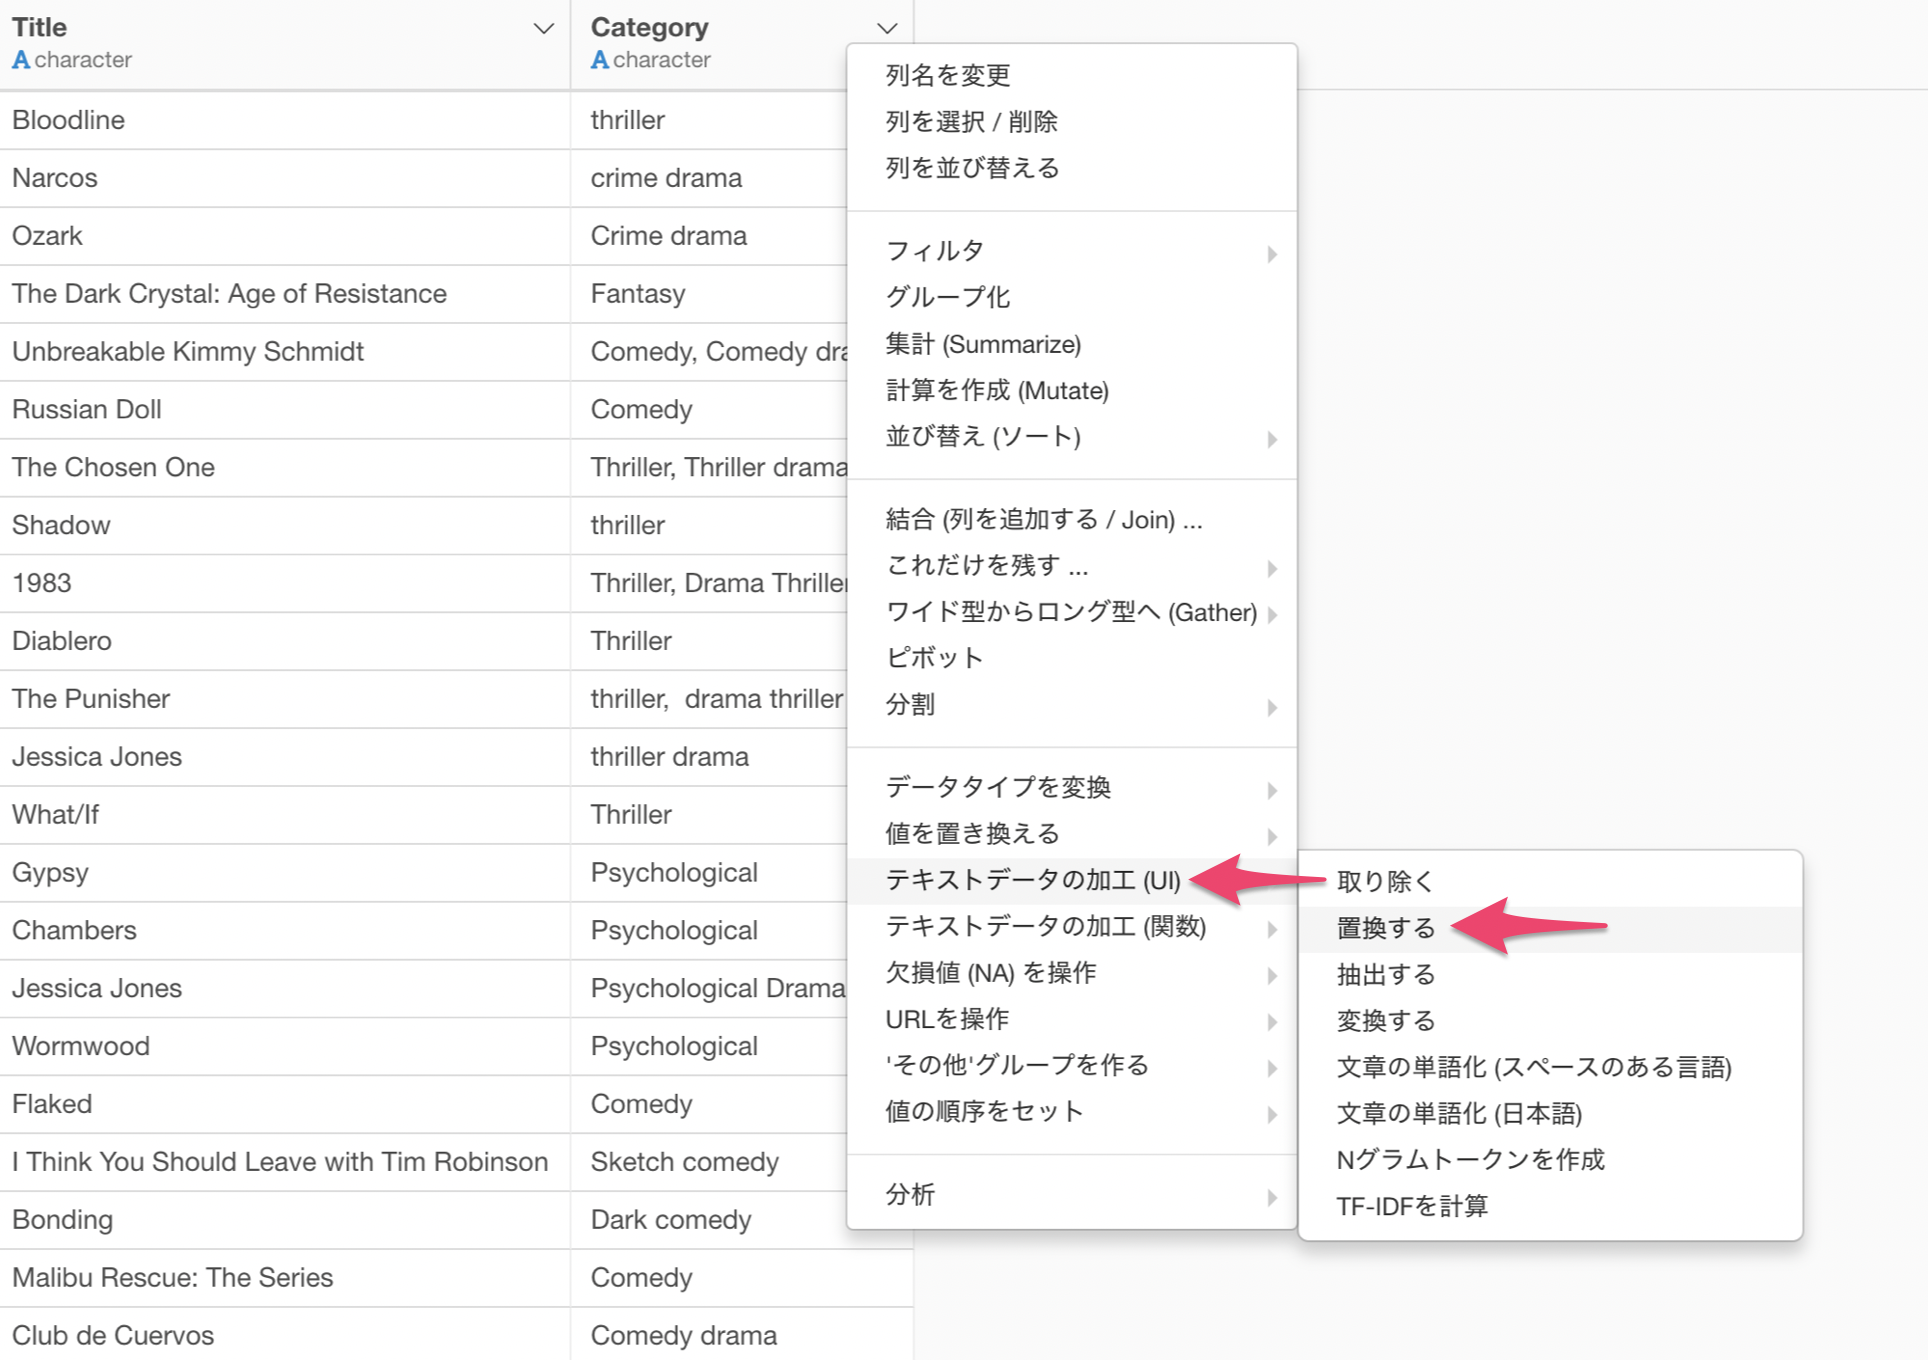Viewport: 1928px width, 1360px height.
Task: Open これだけを残す submenu
Action: (1072, 566)
